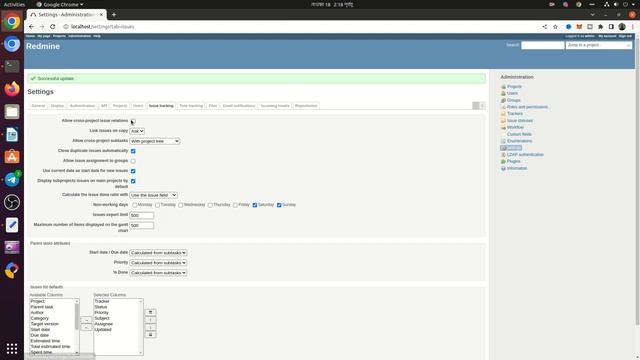This screenshot has width=640, height=360.
Task: Click Issues export limit field
Action: pos(142,215)
